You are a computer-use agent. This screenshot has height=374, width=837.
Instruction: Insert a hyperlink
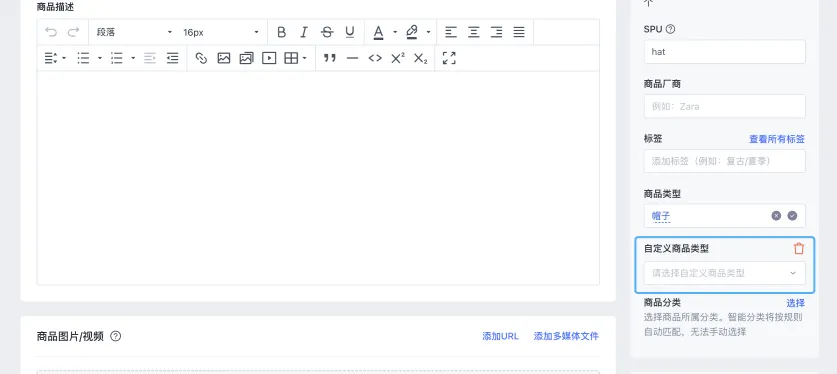(201, 58)
